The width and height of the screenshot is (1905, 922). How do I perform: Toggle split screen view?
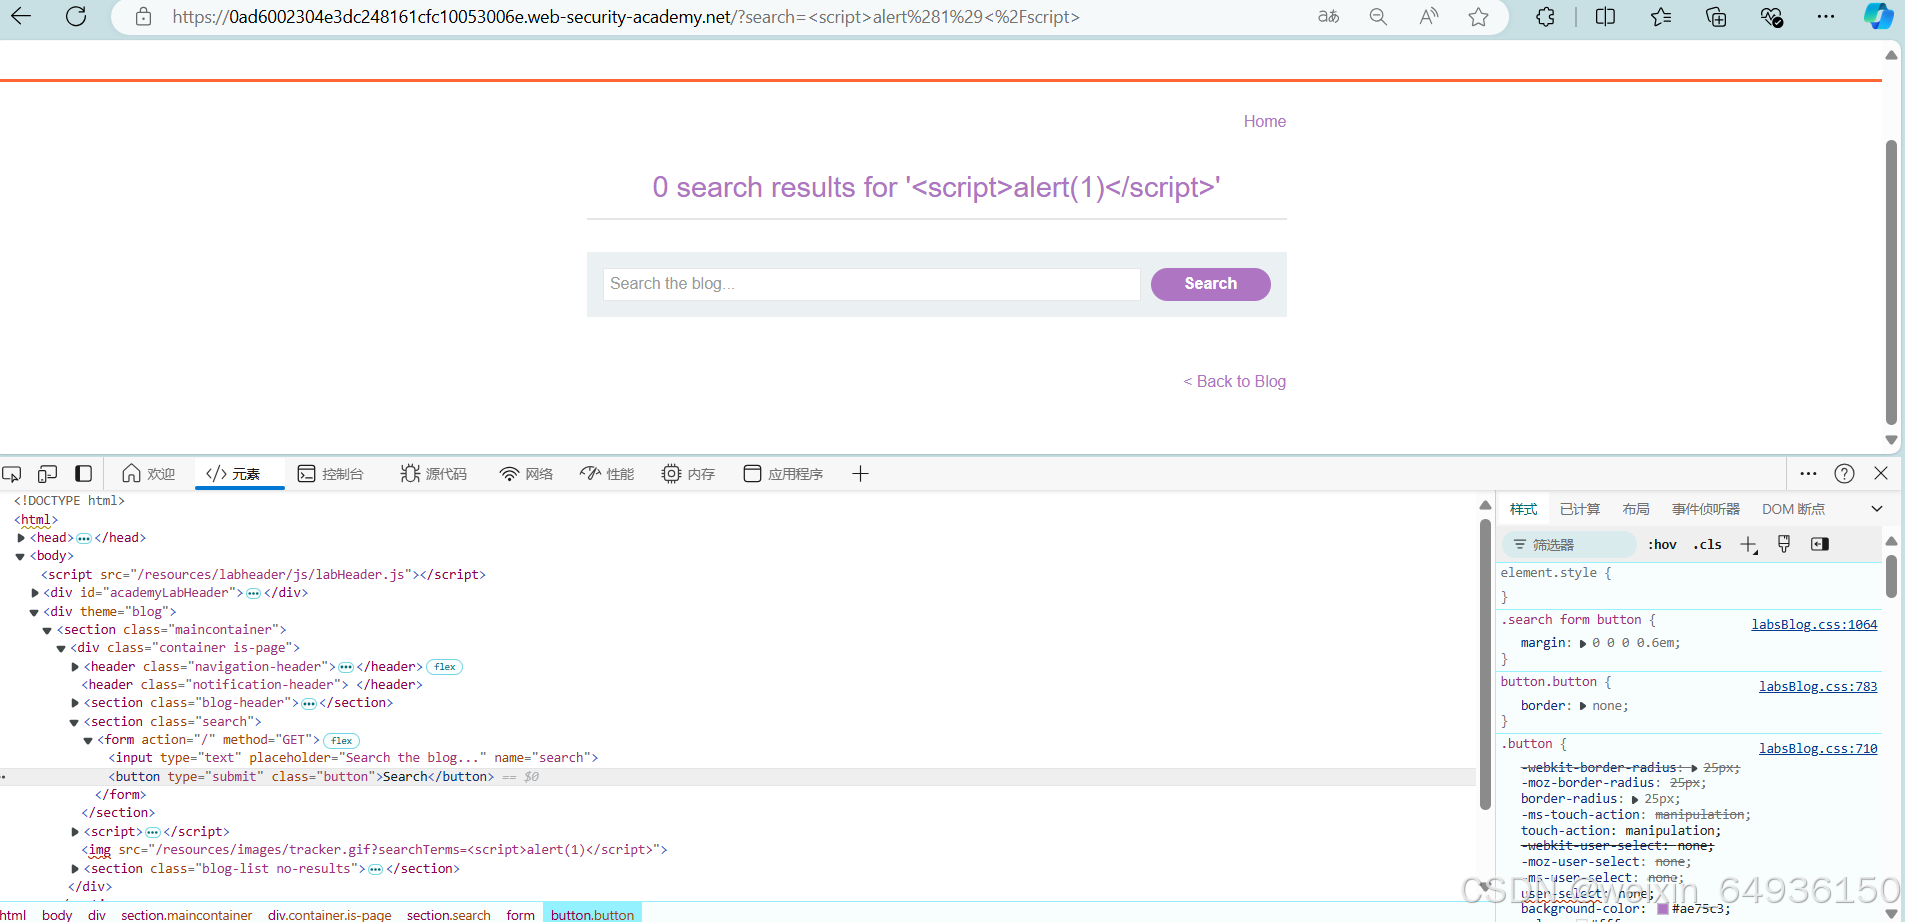click(1605, 16)
